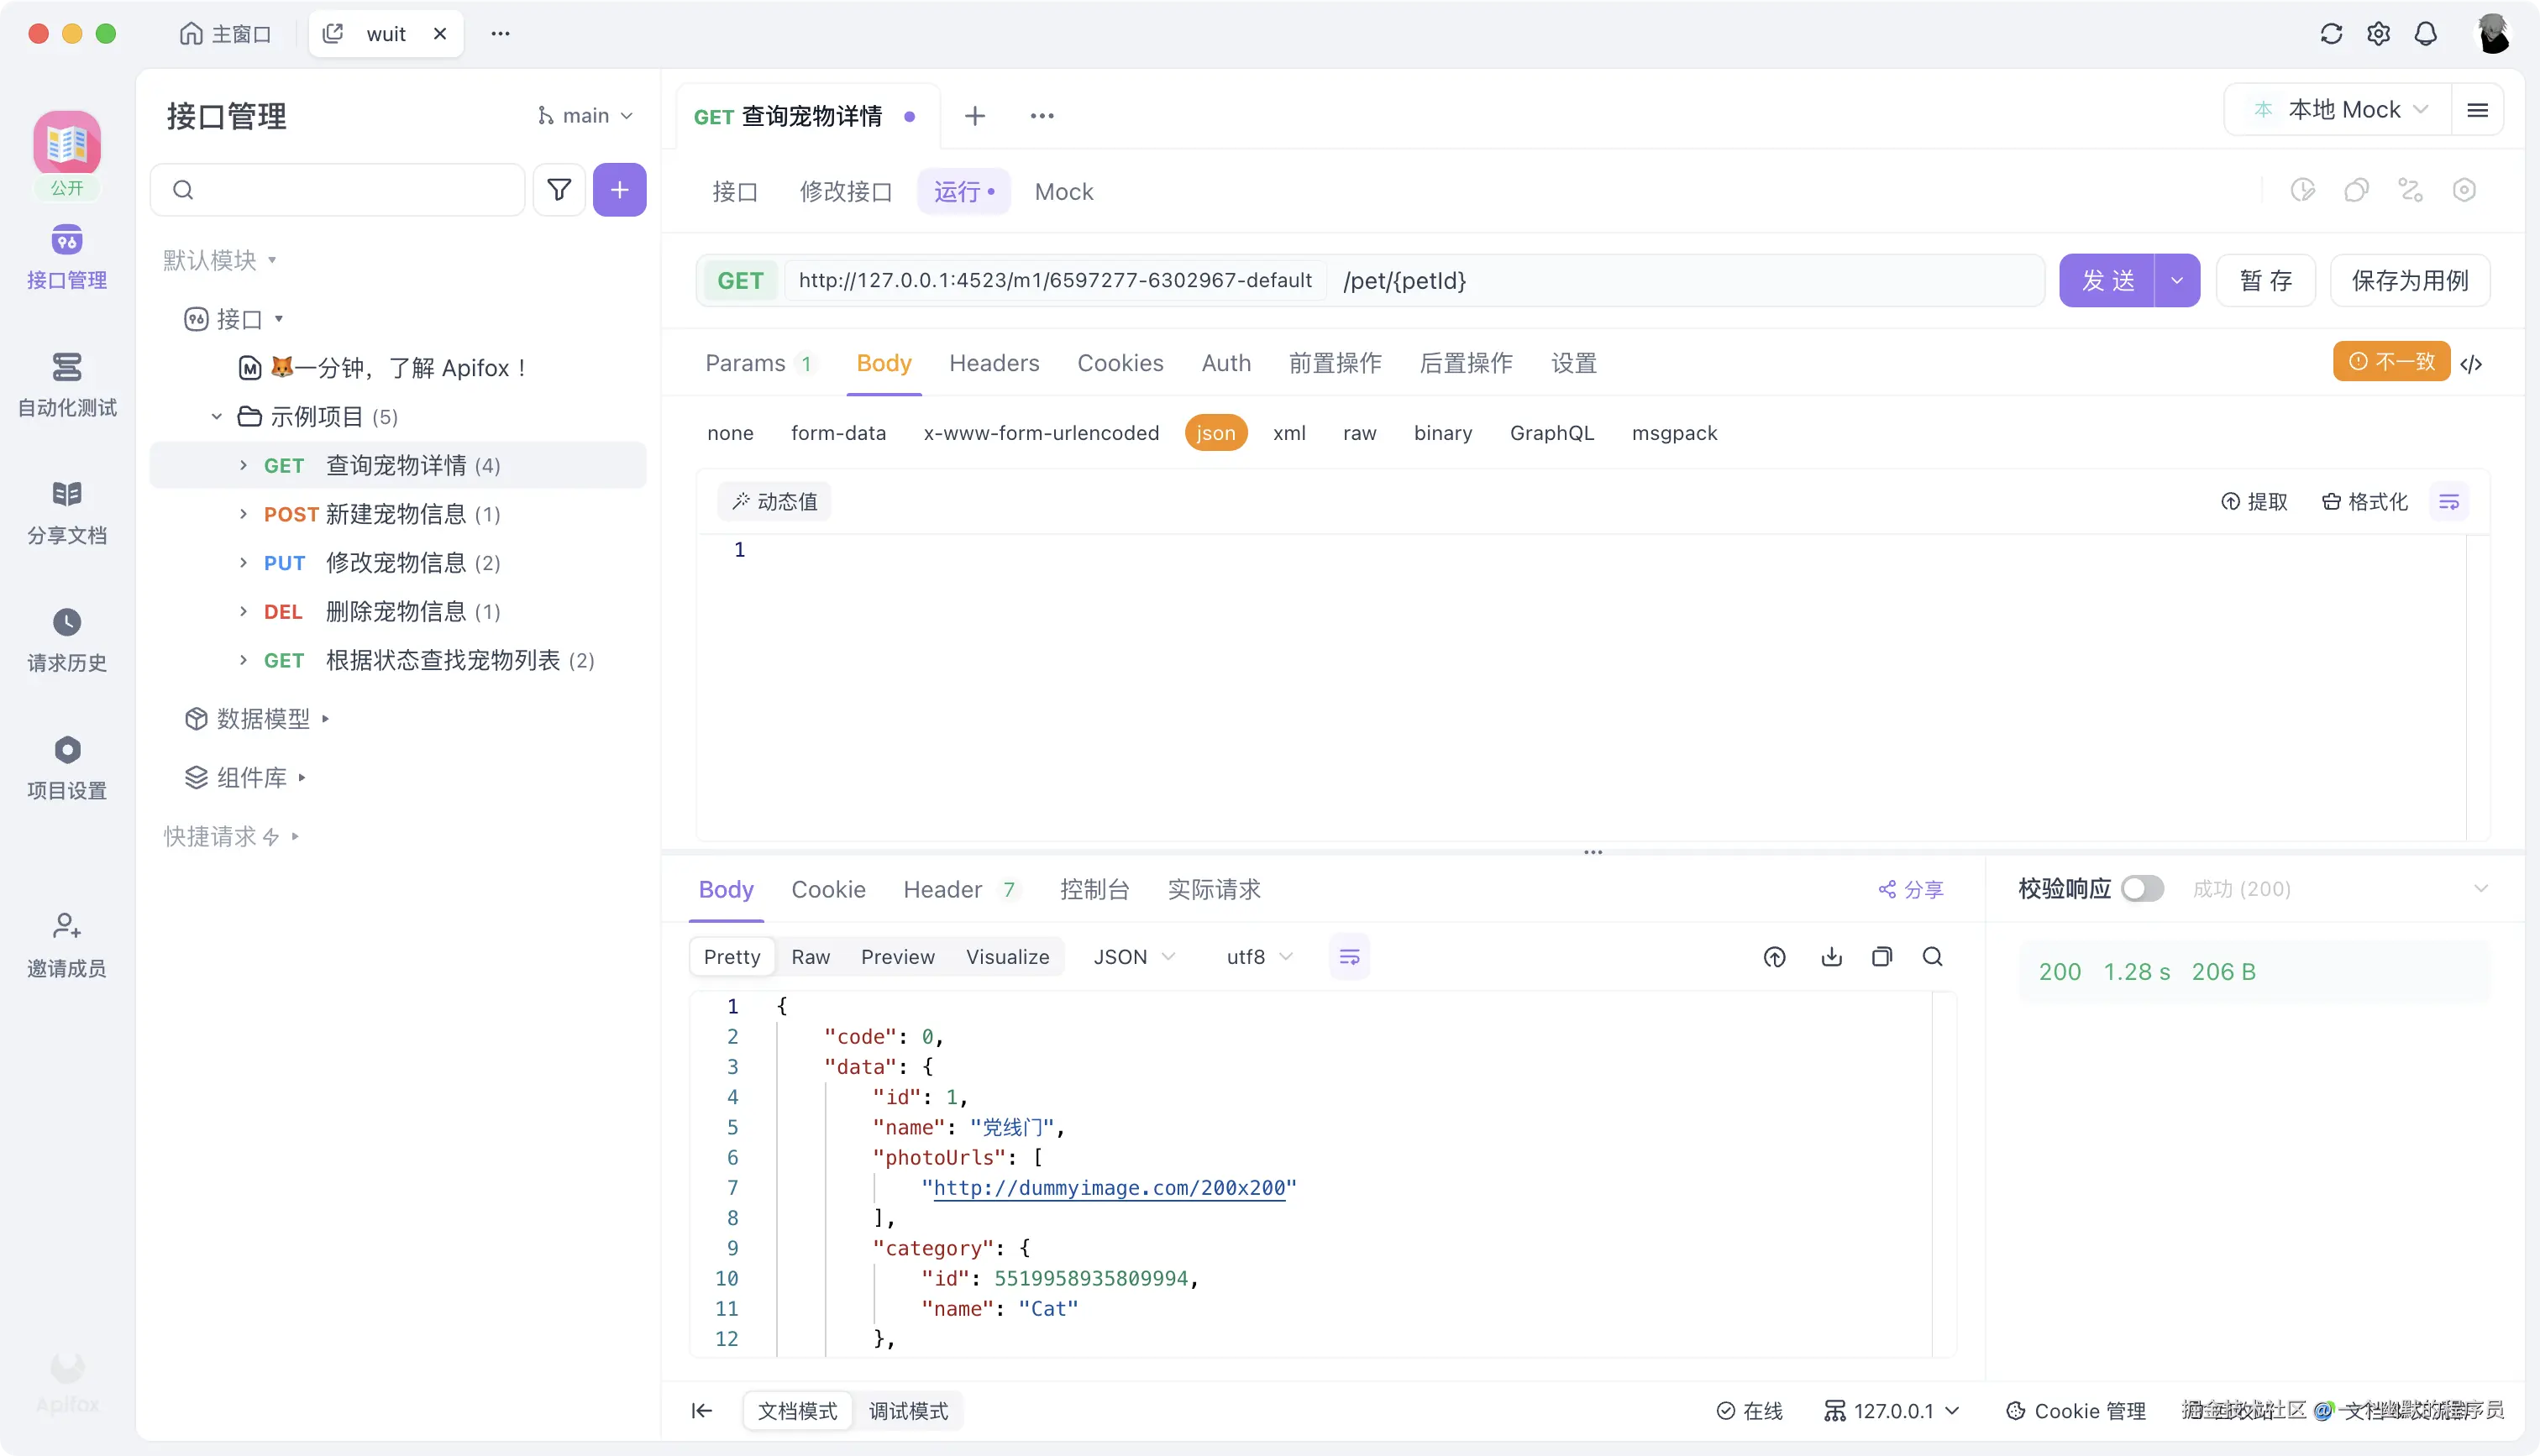Viewport: 2540px width, 1456px height.
Task: Switch to the Headers tab
Action: coord(993,363)
